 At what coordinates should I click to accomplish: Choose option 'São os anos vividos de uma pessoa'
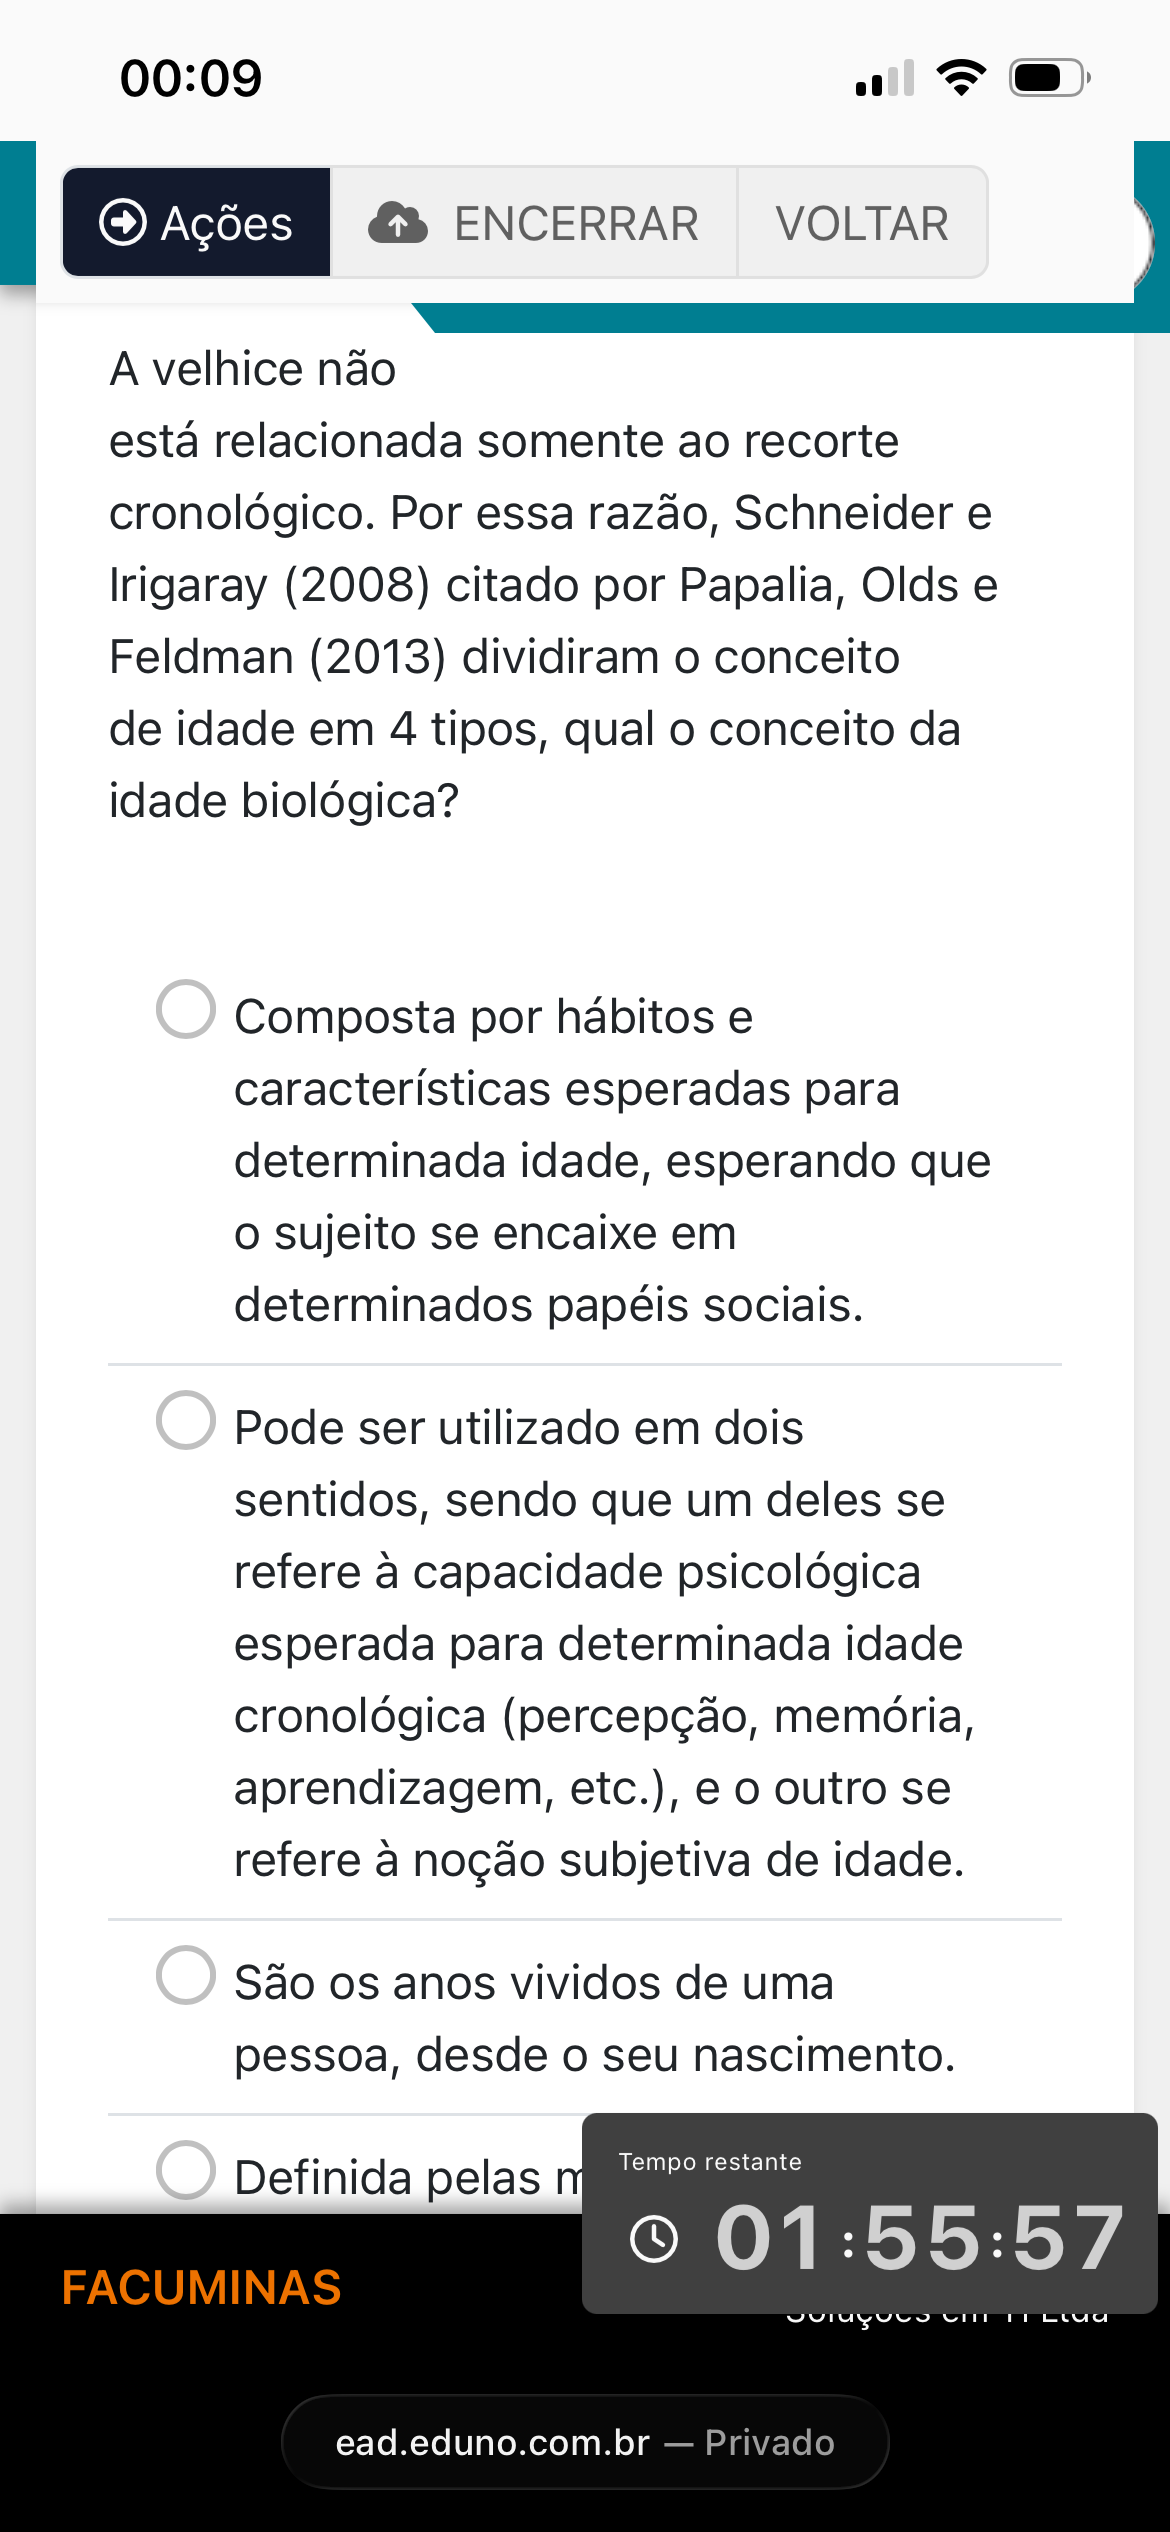(x=186, y=1975)
